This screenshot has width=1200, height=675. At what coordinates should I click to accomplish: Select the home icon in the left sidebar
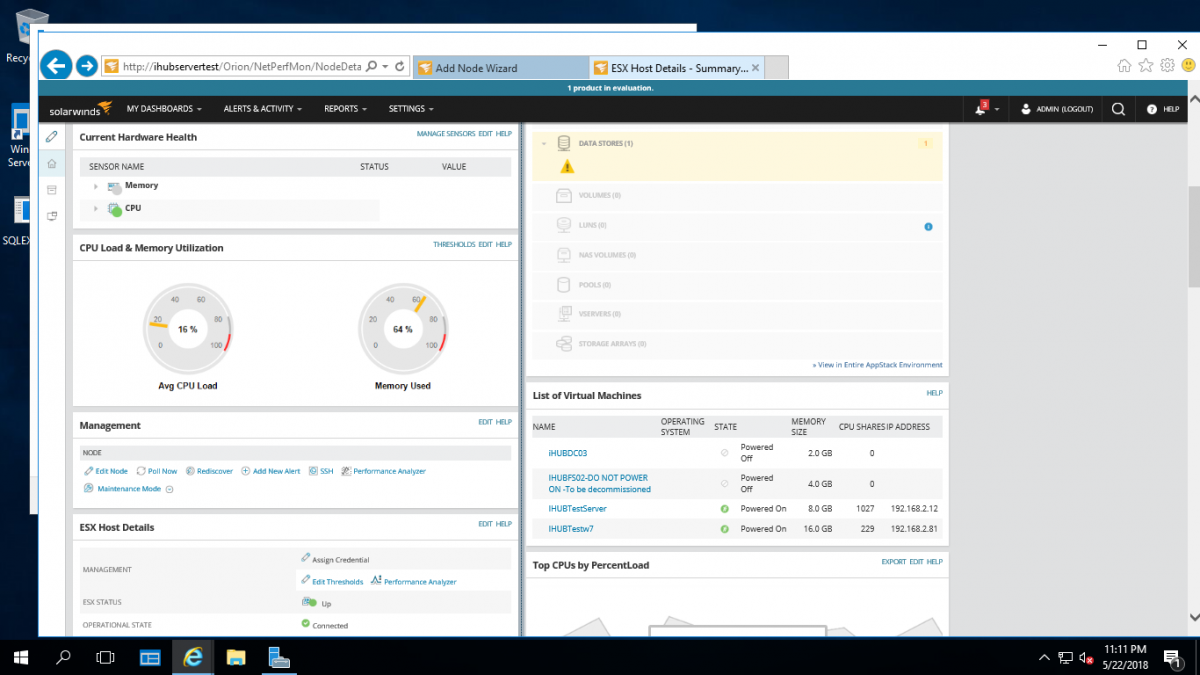click(51, 162)
